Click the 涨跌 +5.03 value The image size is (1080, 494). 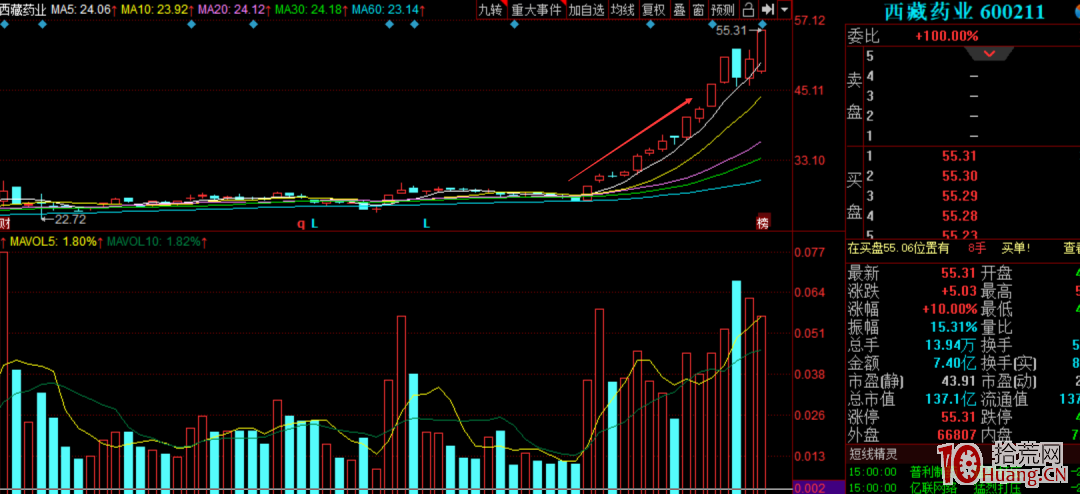coord(959,291)
